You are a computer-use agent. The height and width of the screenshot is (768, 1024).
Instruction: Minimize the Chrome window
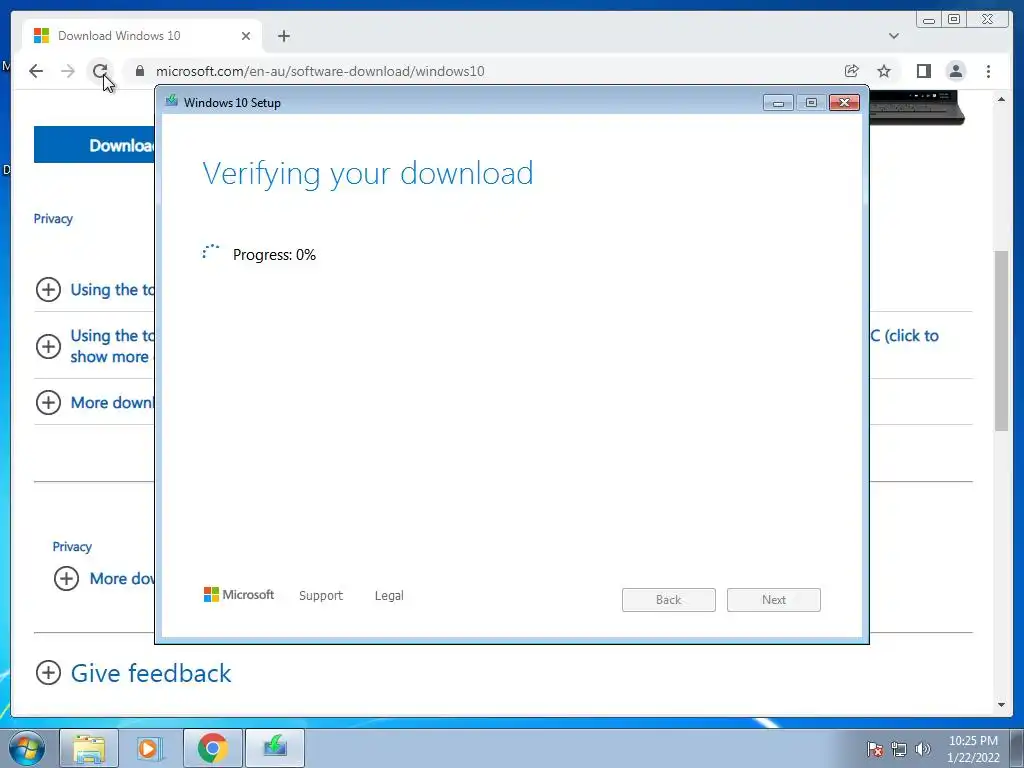[x=929, y=20]
